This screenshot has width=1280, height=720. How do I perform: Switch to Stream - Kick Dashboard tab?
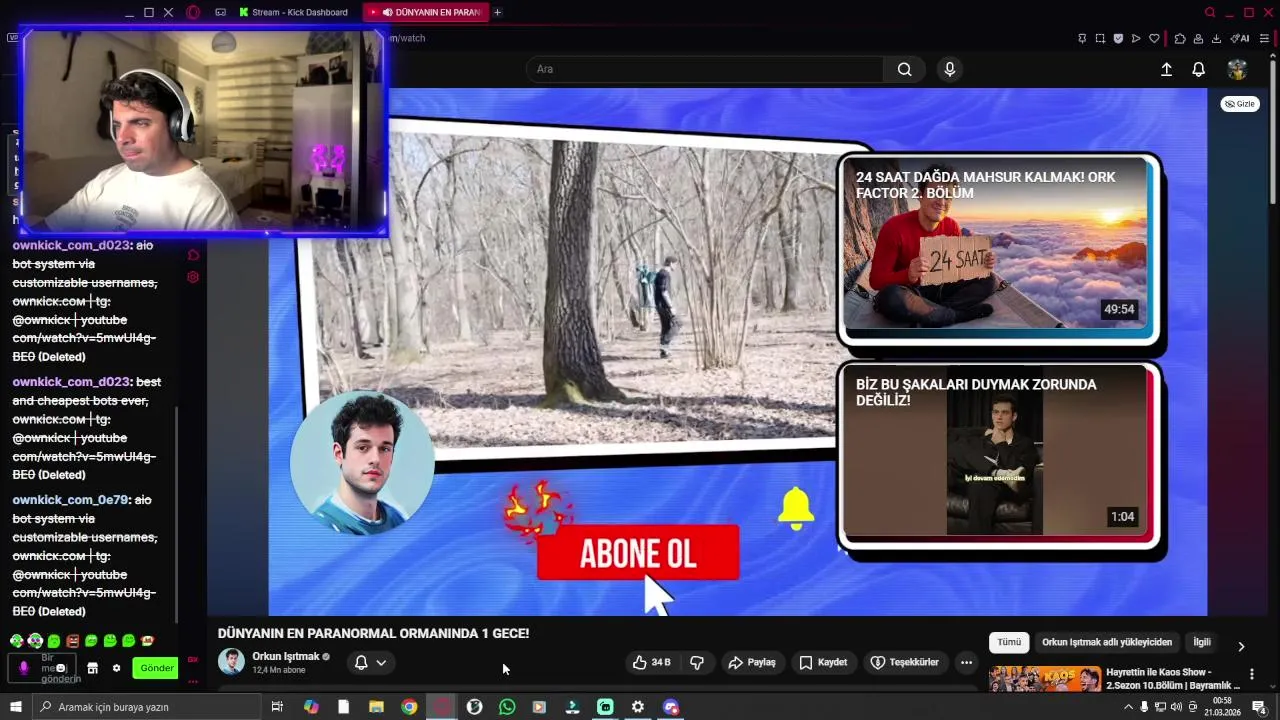[293, 12]
